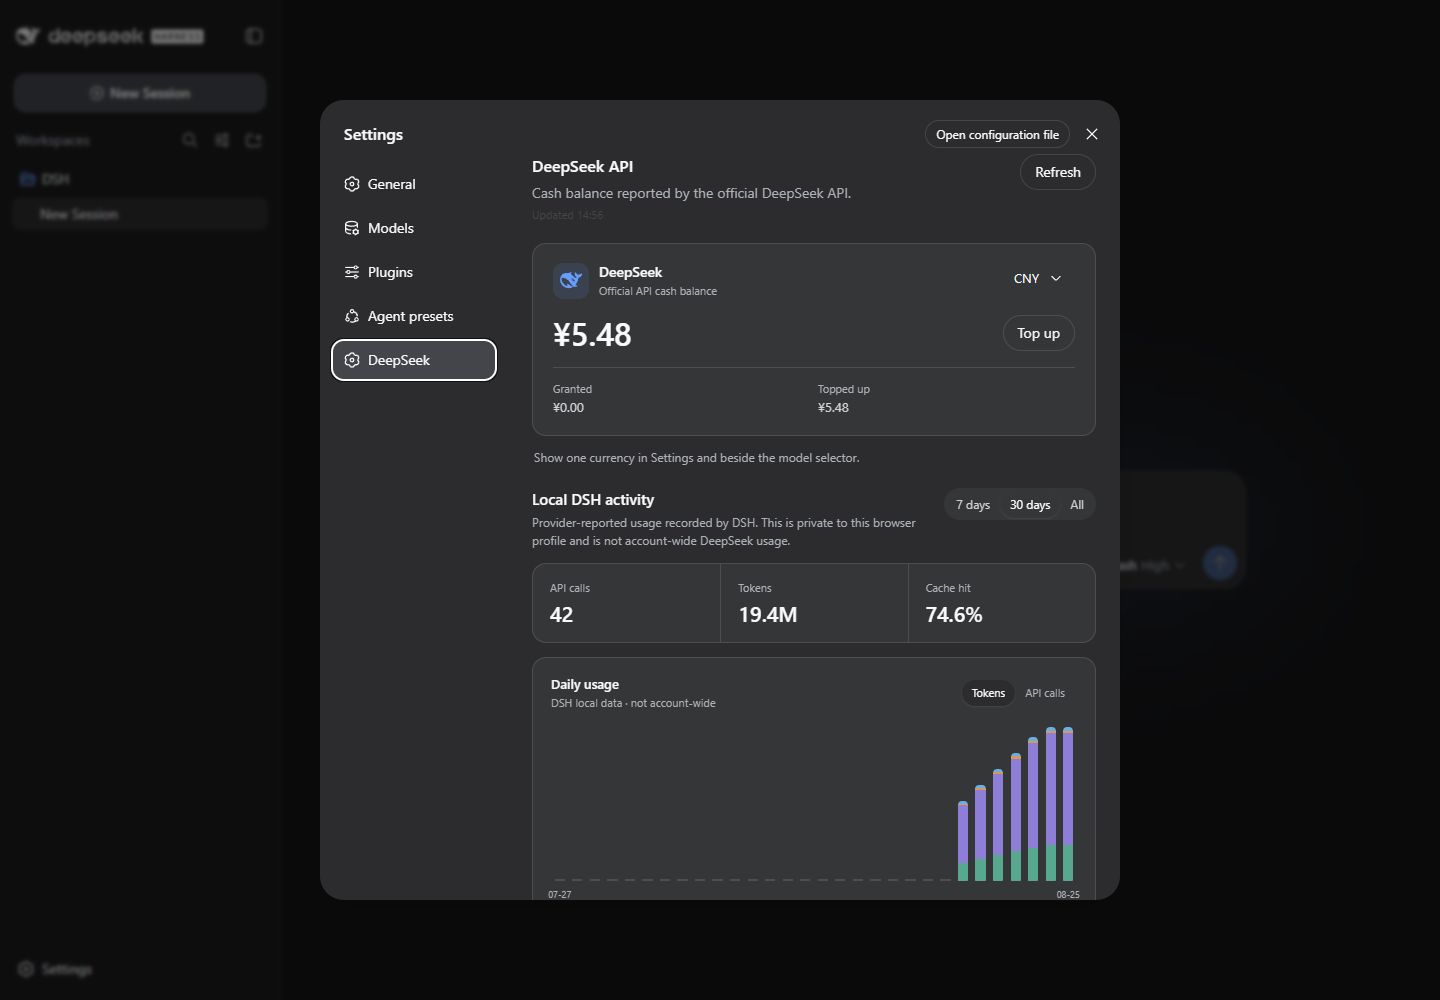Click the Top up button
The width and height of the screenshot is (1440, 1000).
click(1038, 333)
